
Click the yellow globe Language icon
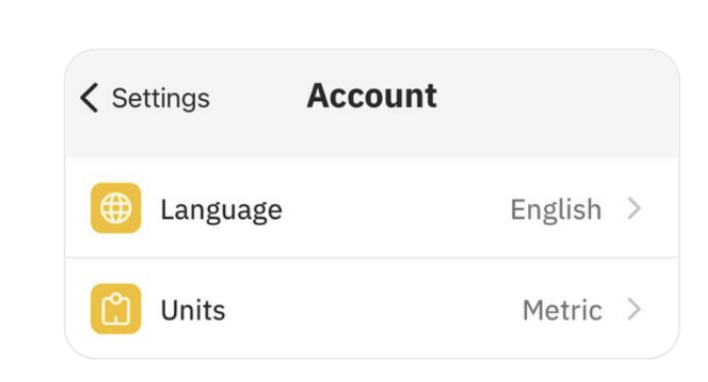(116, 208)
